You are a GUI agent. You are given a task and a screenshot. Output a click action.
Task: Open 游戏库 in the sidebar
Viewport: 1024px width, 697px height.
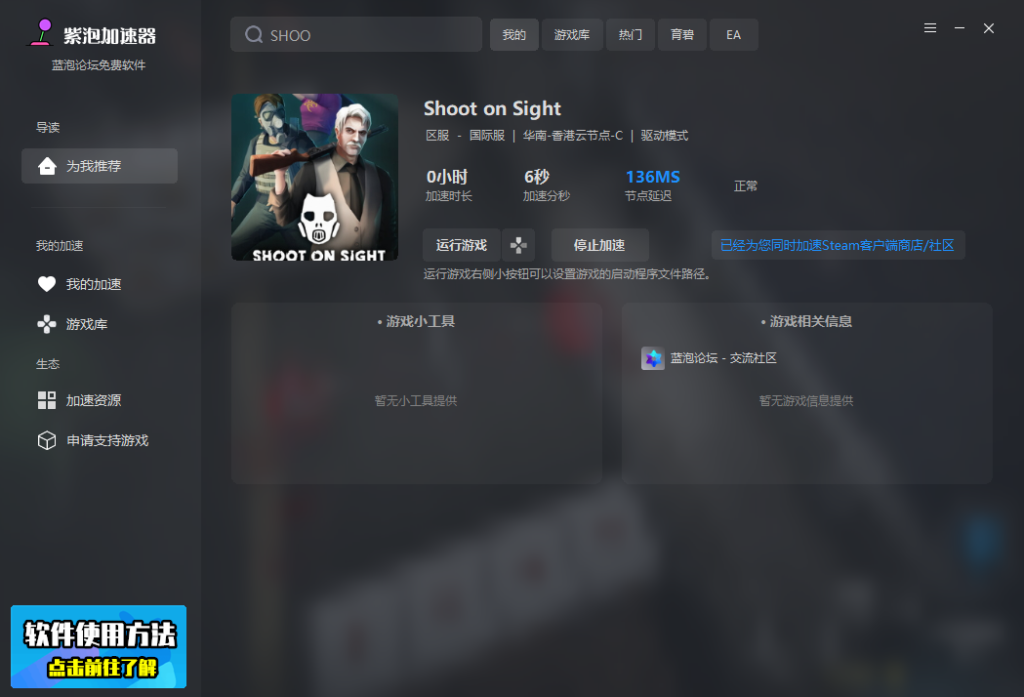[86, 324]
